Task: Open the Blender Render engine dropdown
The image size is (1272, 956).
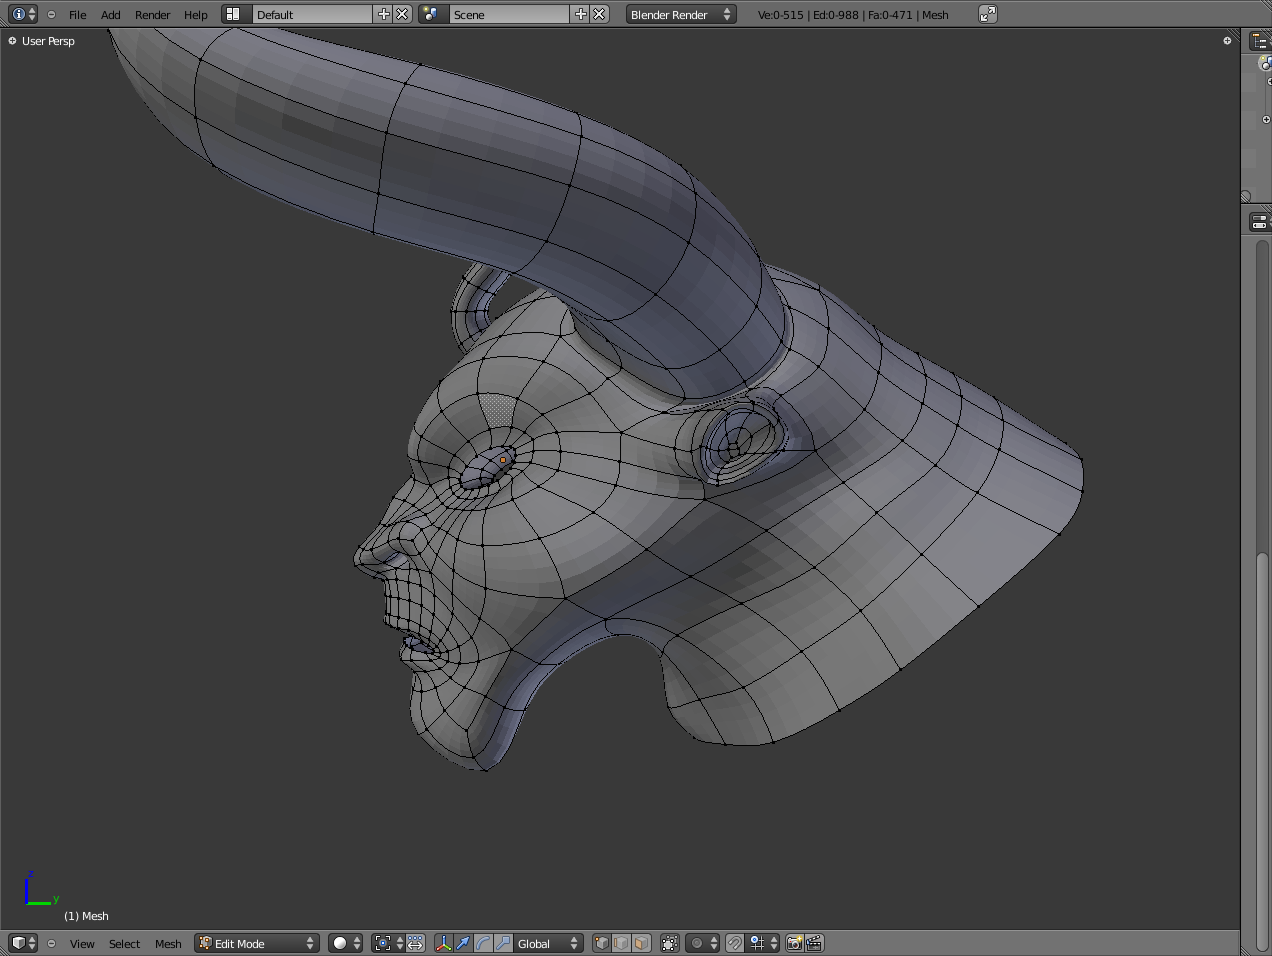Action: coord(681,14)
